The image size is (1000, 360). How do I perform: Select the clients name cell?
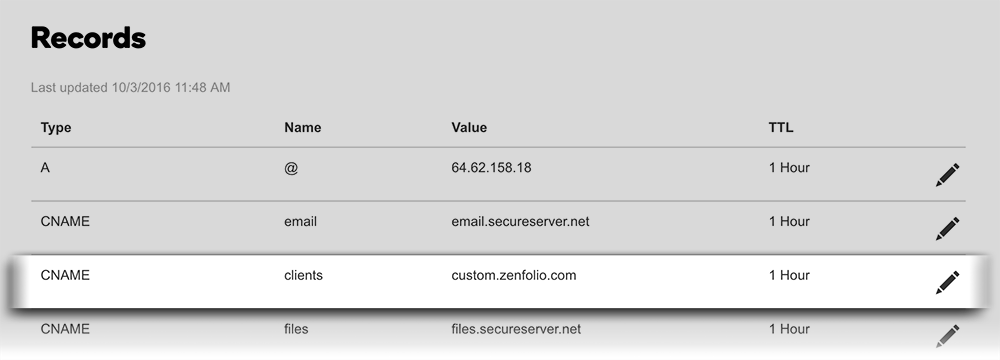point(303,276)
